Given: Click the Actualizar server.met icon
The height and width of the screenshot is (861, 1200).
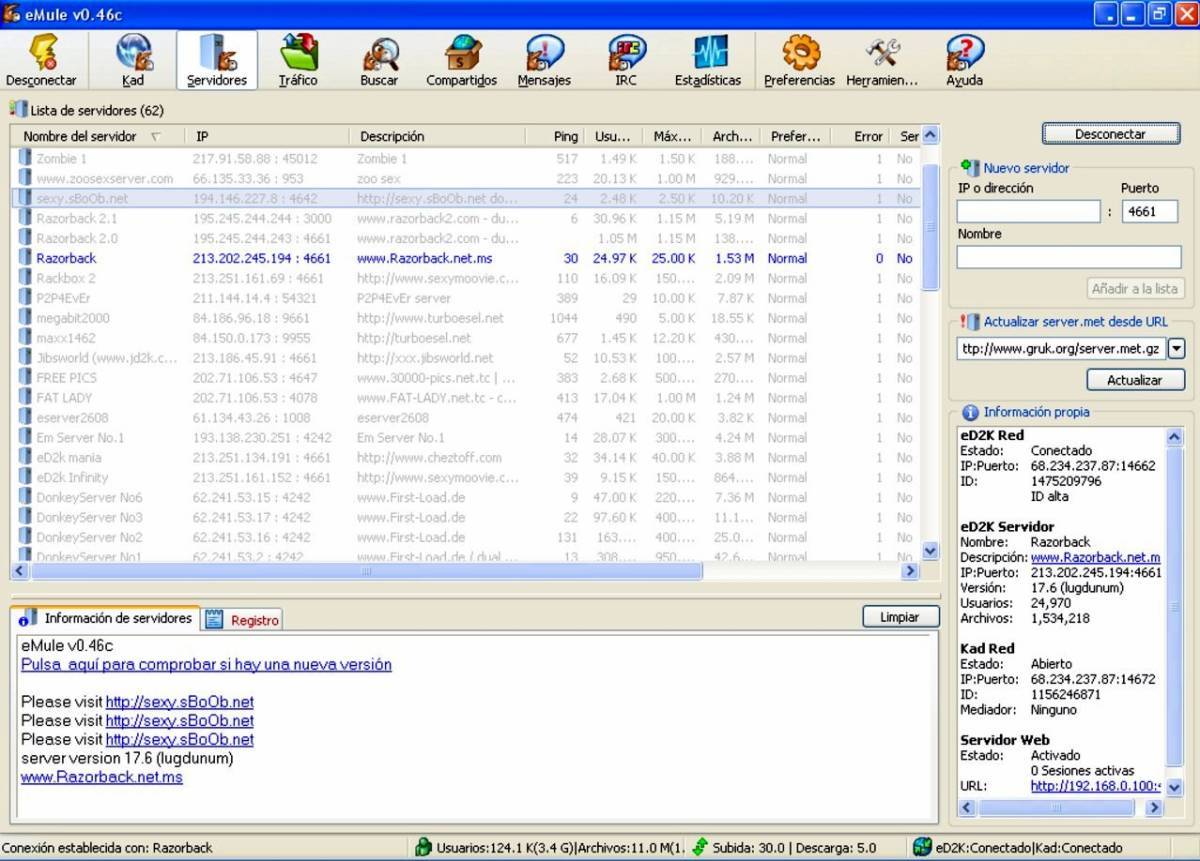Looking at the screenshot, I should tap(970, 322).
